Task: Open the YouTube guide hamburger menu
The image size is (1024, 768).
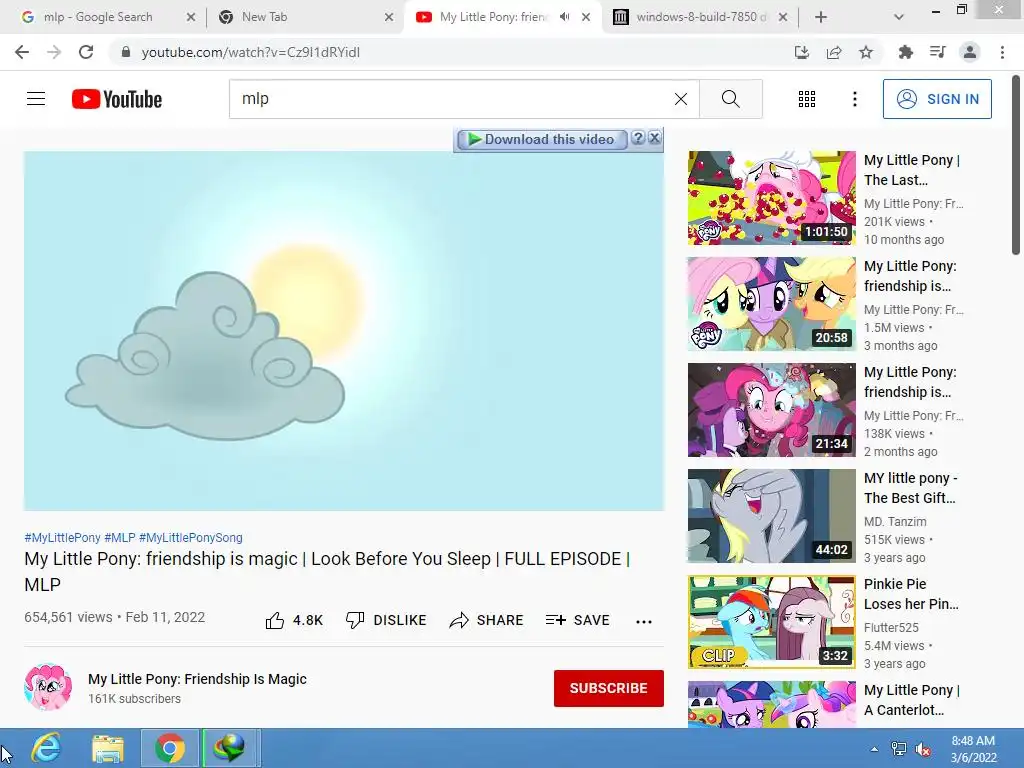Action: tap(36, 99)
